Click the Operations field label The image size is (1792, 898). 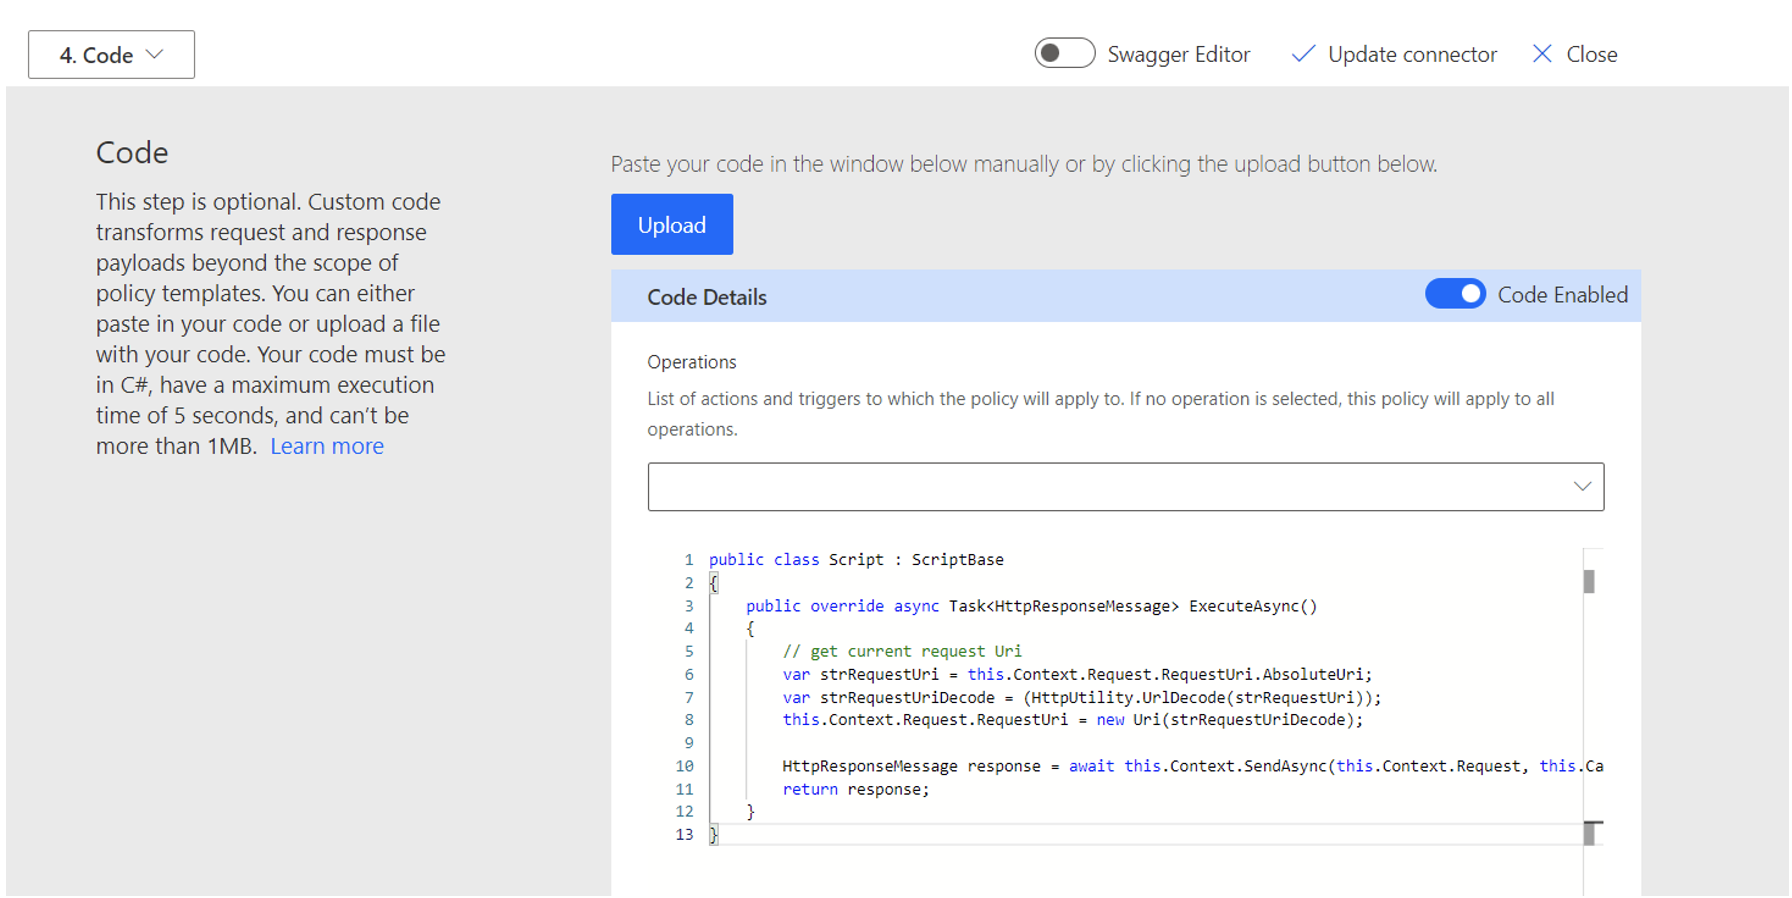692,362
